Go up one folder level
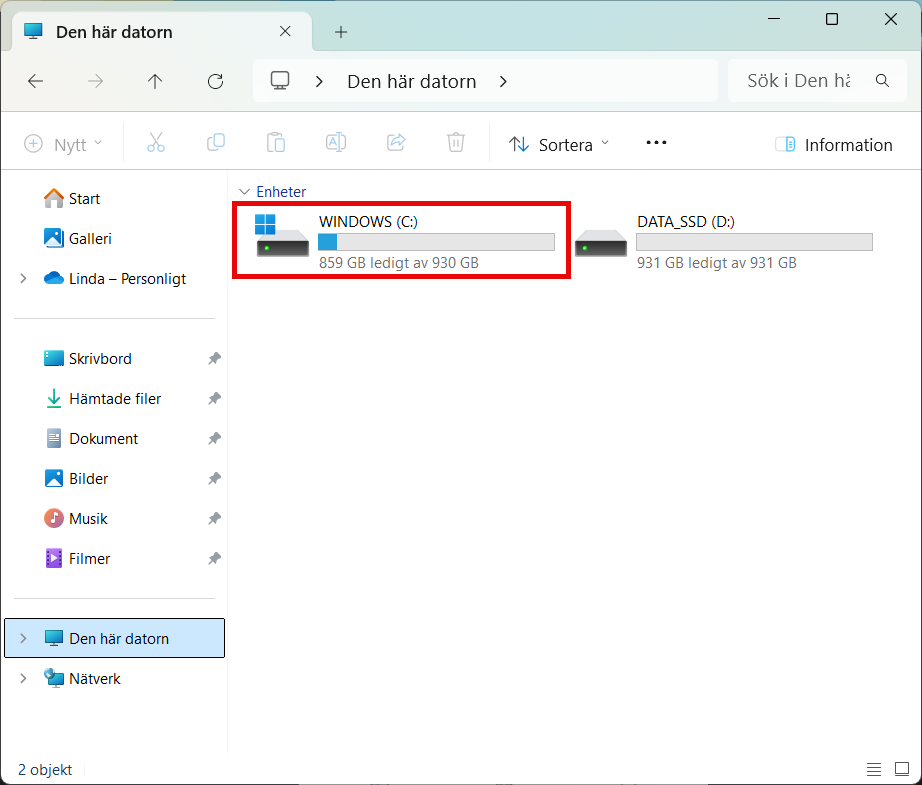The height and width of the screenshot is (785, 922). coord(155,81)
